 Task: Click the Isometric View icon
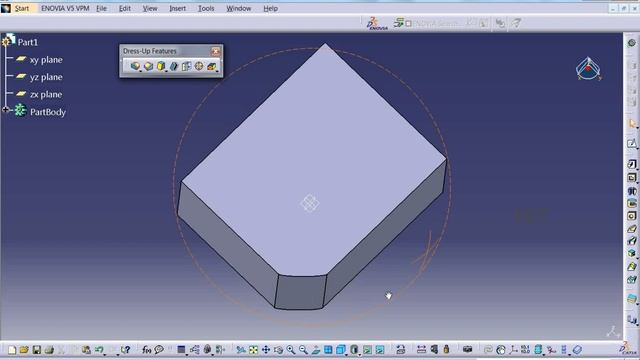tap(340, 350)
